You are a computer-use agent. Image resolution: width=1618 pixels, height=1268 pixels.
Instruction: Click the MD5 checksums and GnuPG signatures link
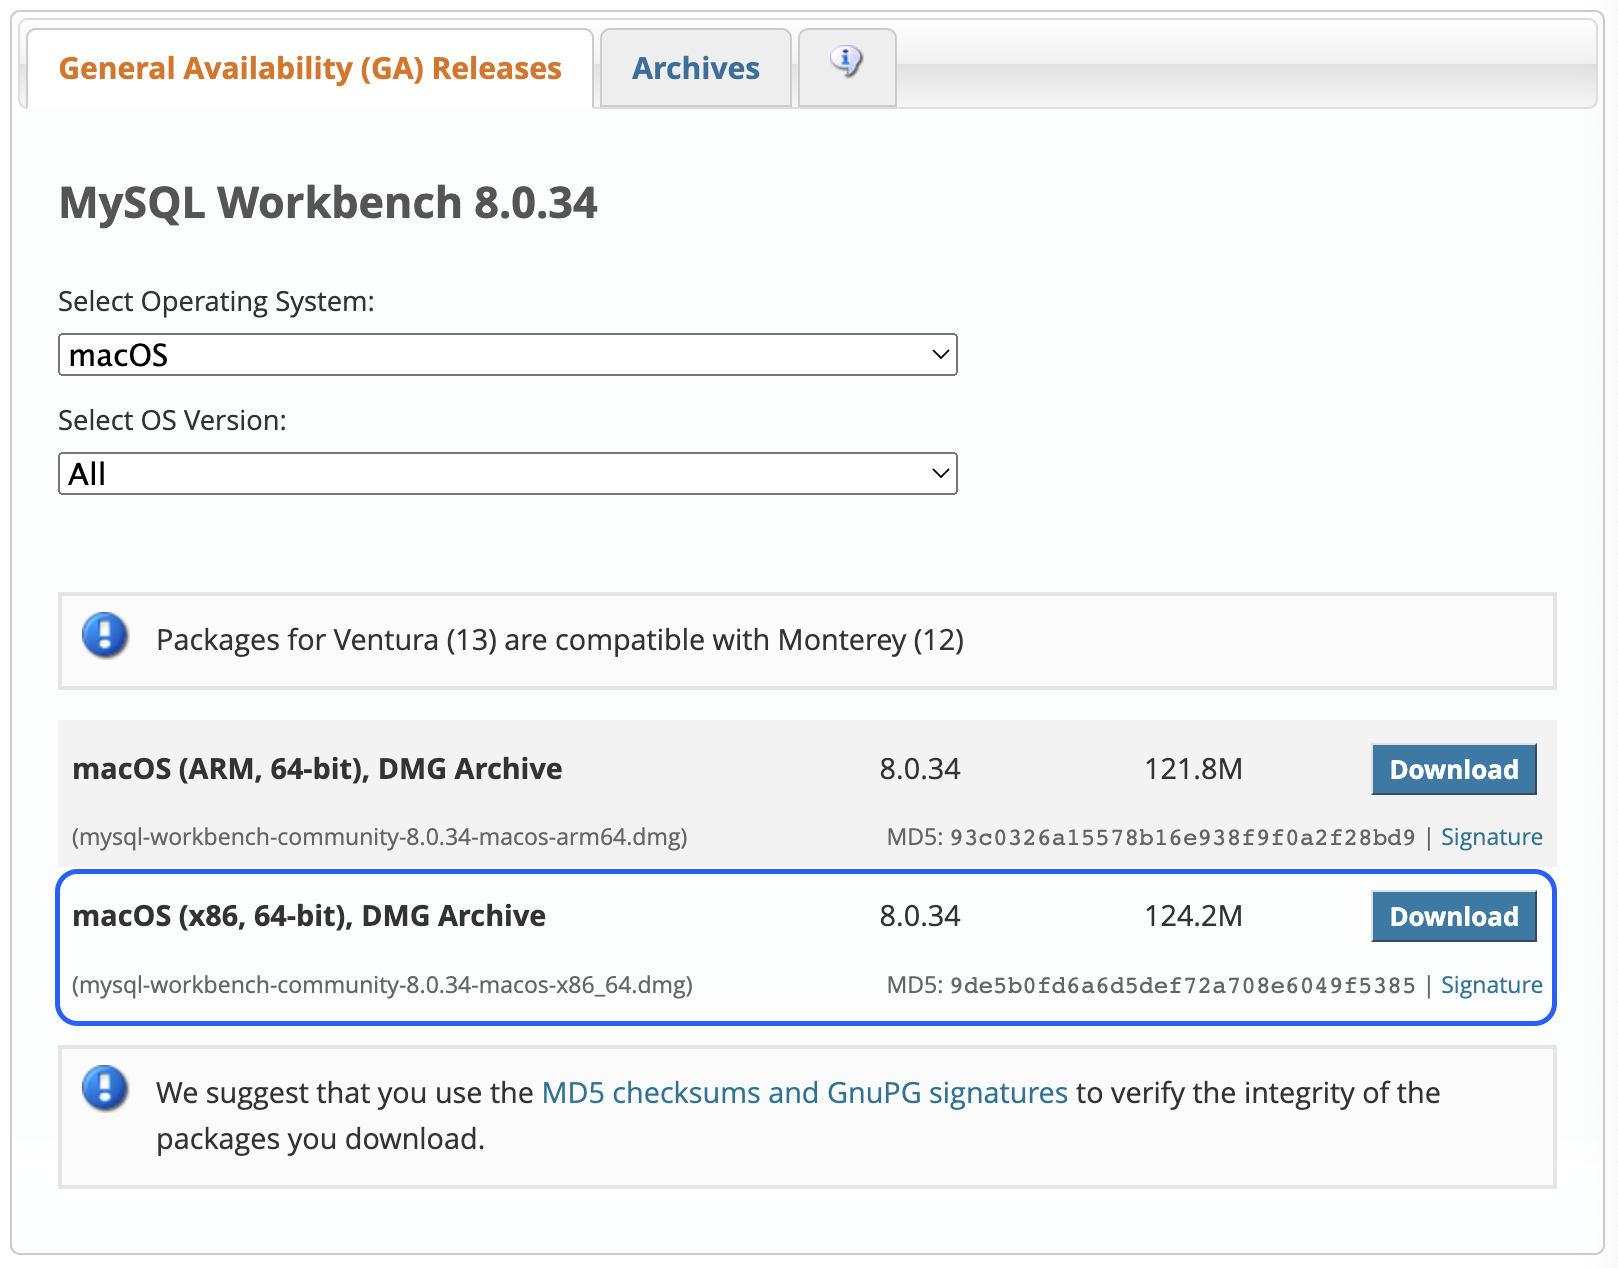(x=803, y=1092)
